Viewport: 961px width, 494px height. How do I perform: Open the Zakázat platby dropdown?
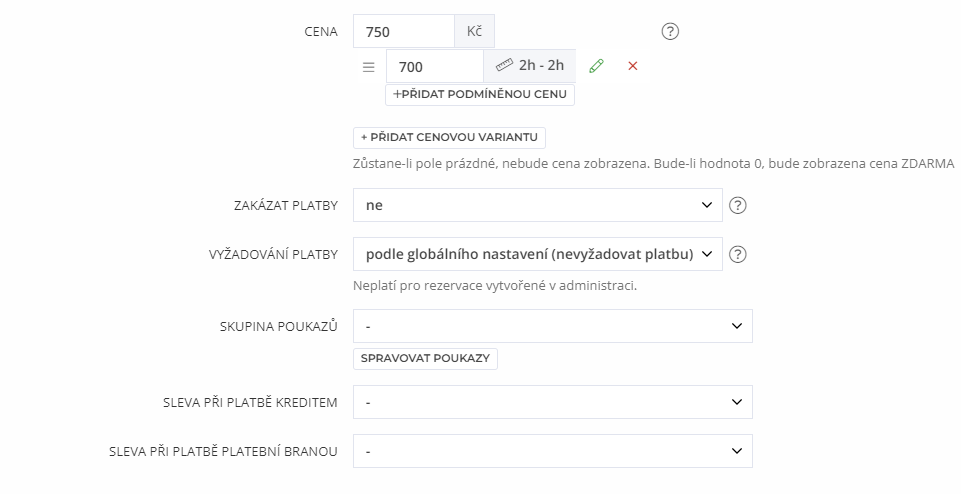(537, 206)
